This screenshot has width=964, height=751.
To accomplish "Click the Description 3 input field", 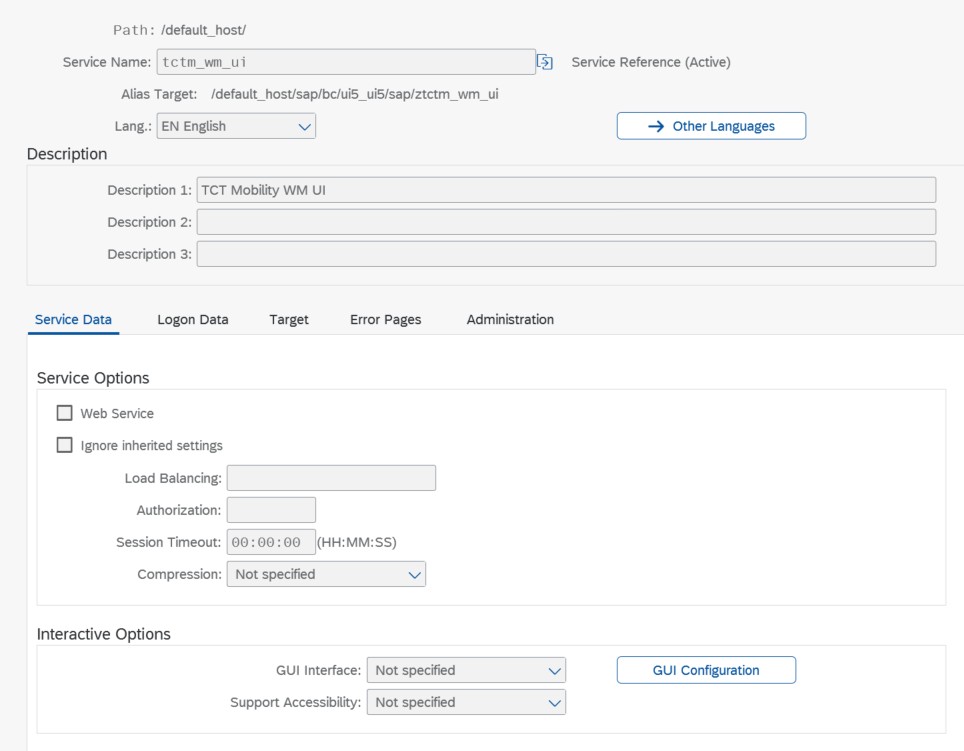I will (x=566, y=254).
